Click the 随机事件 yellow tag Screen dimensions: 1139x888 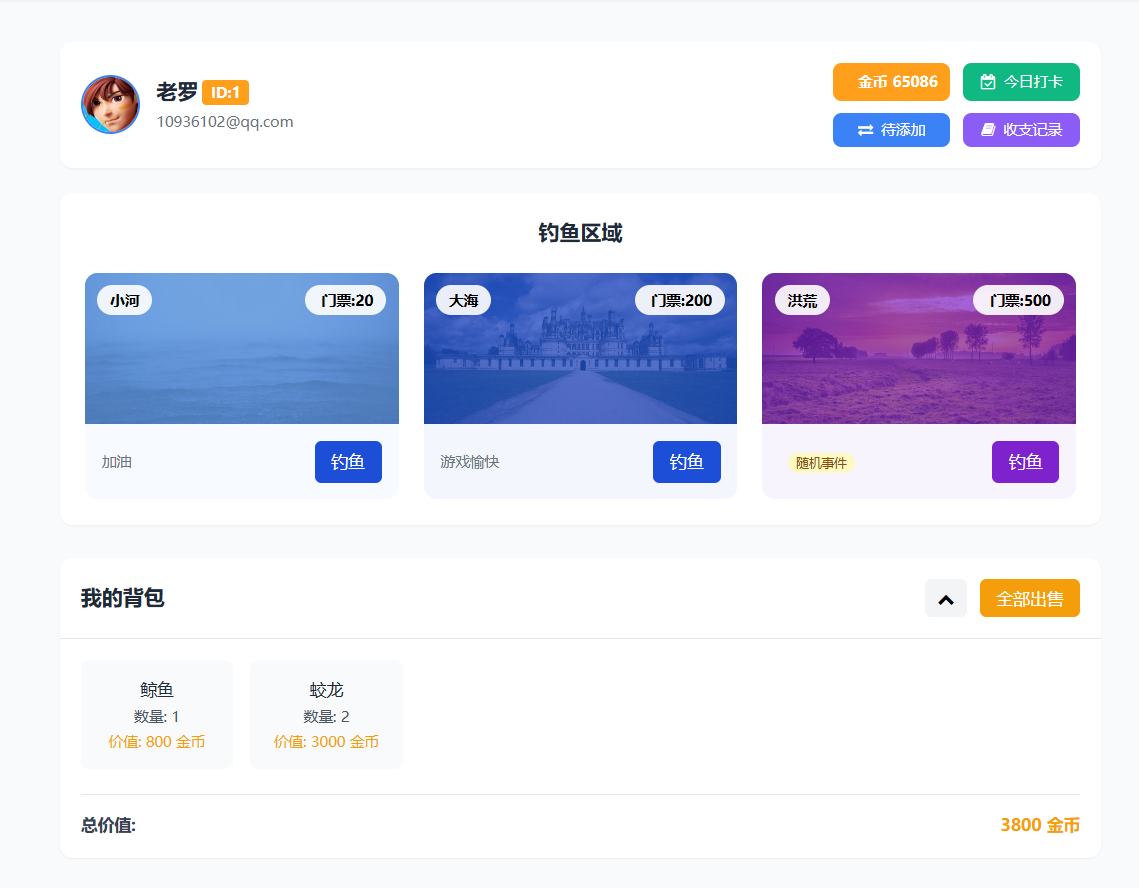(821, 463)
